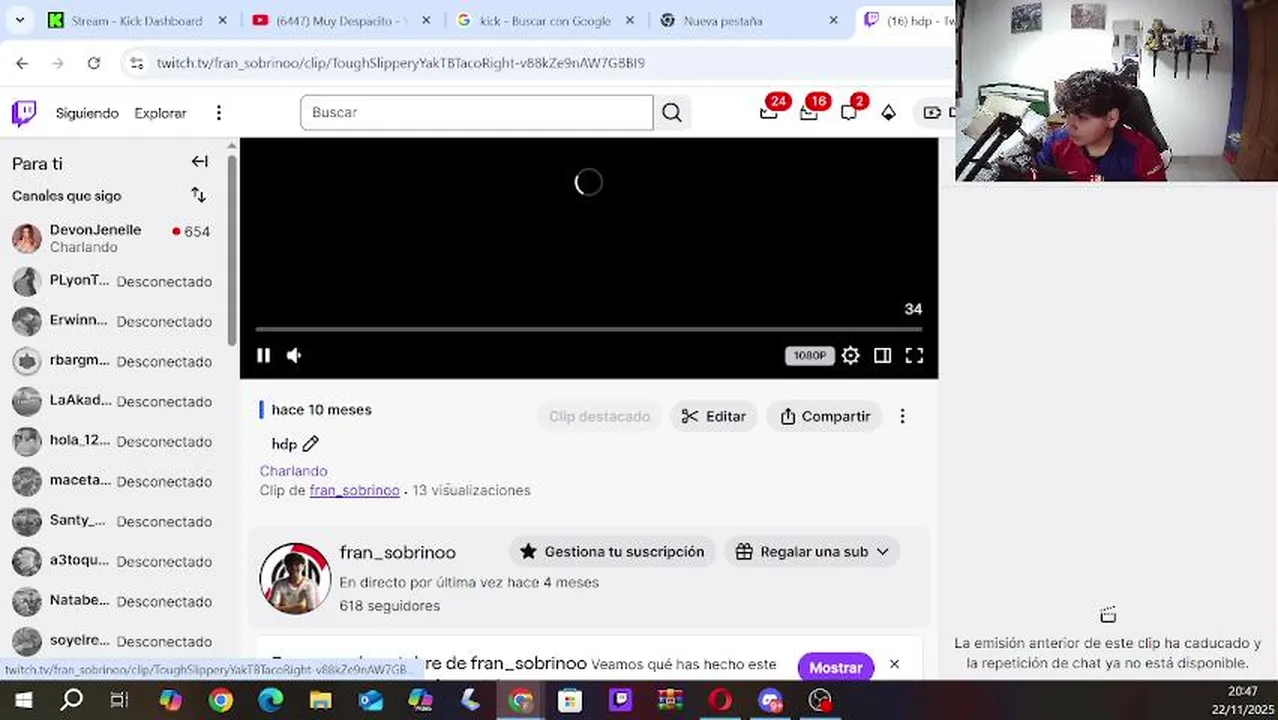This screenshot has width=1278, height=720.
Task: Open browser tab search dropdown arrow
Action: tap(20, 20)
